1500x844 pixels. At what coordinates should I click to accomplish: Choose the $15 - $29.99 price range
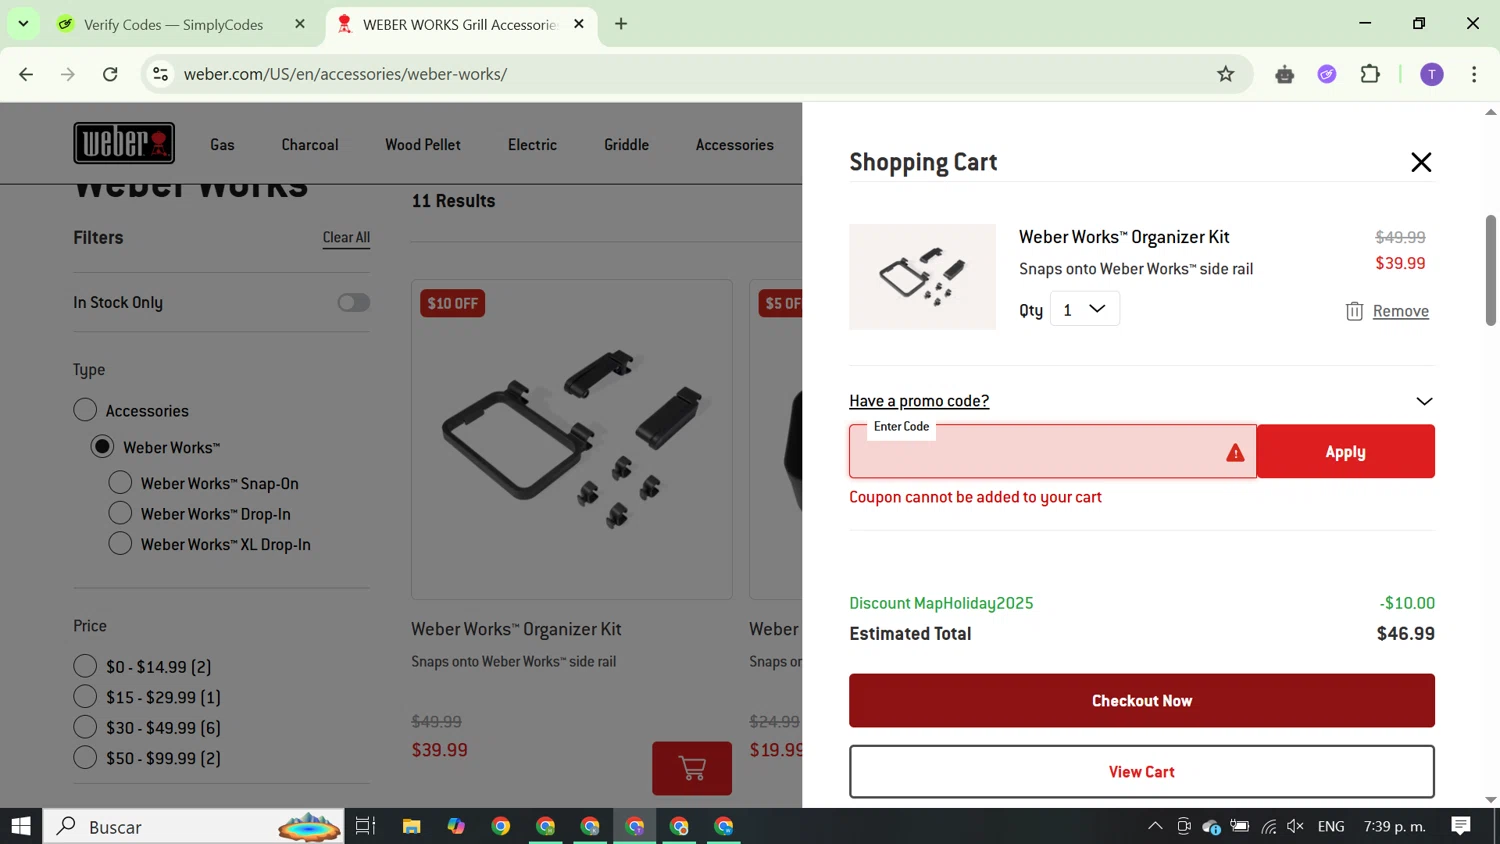click(85, 696)
